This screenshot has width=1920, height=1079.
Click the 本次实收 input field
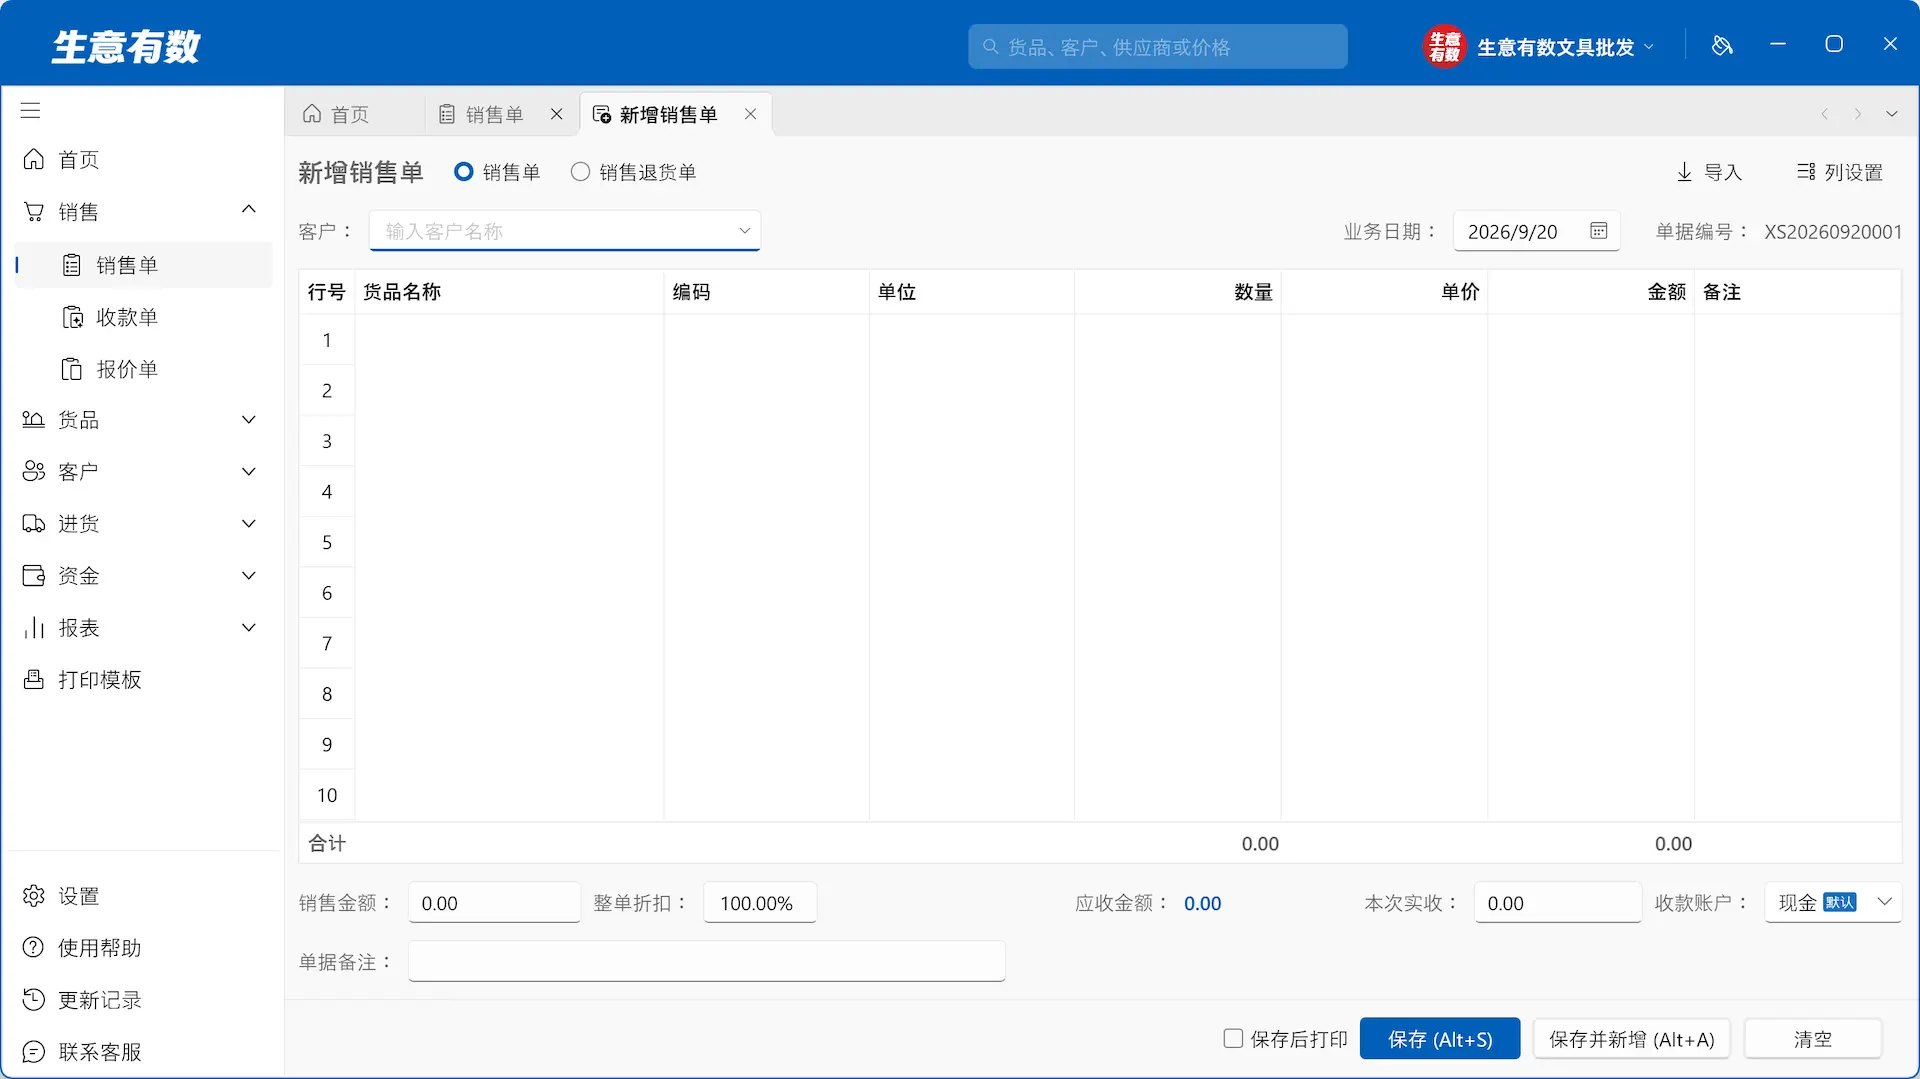coord(1558,903)
